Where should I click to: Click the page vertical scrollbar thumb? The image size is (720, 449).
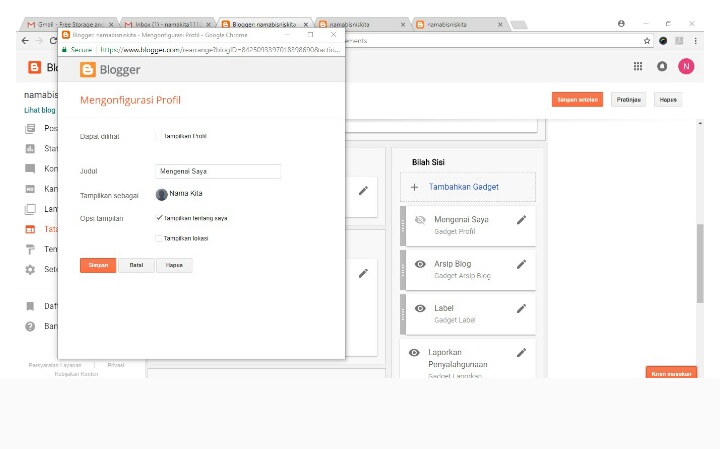click(700, 264)
